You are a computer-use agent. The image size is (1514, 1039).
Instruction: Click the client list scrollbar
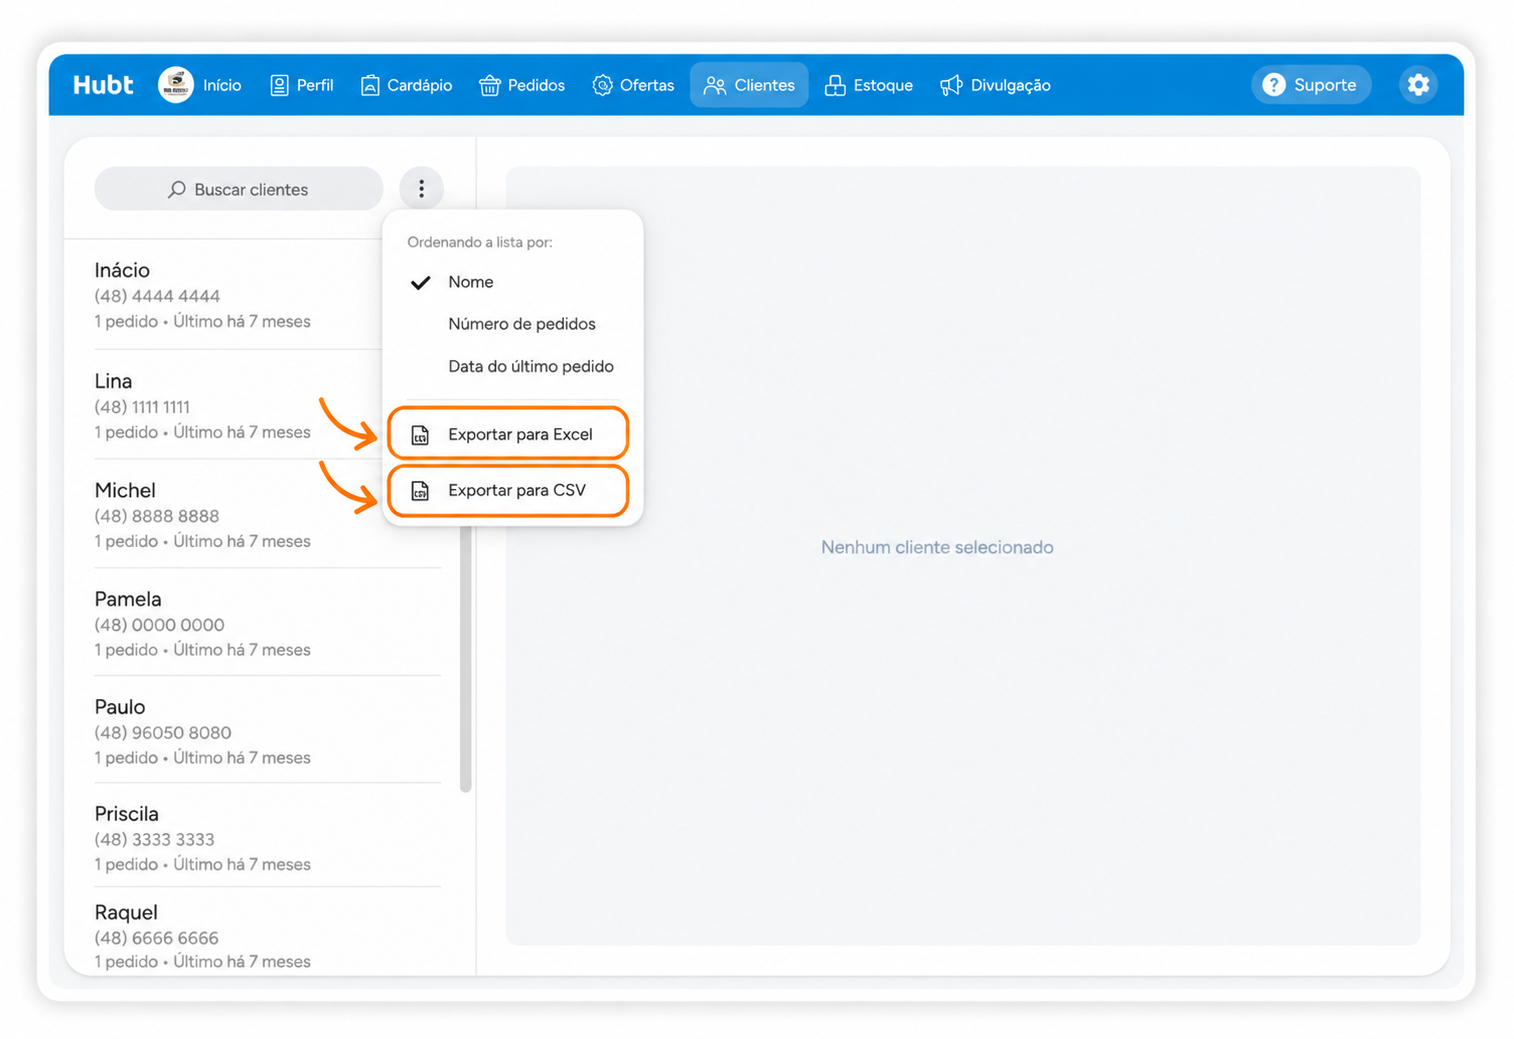point(465,658)
